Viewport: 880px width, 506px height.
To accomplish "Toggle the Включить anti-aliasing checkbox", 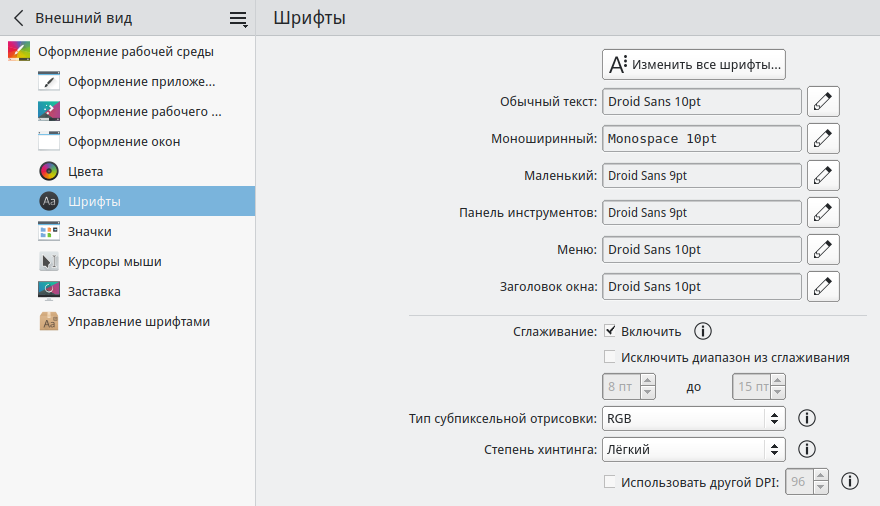I will (610, 331).
